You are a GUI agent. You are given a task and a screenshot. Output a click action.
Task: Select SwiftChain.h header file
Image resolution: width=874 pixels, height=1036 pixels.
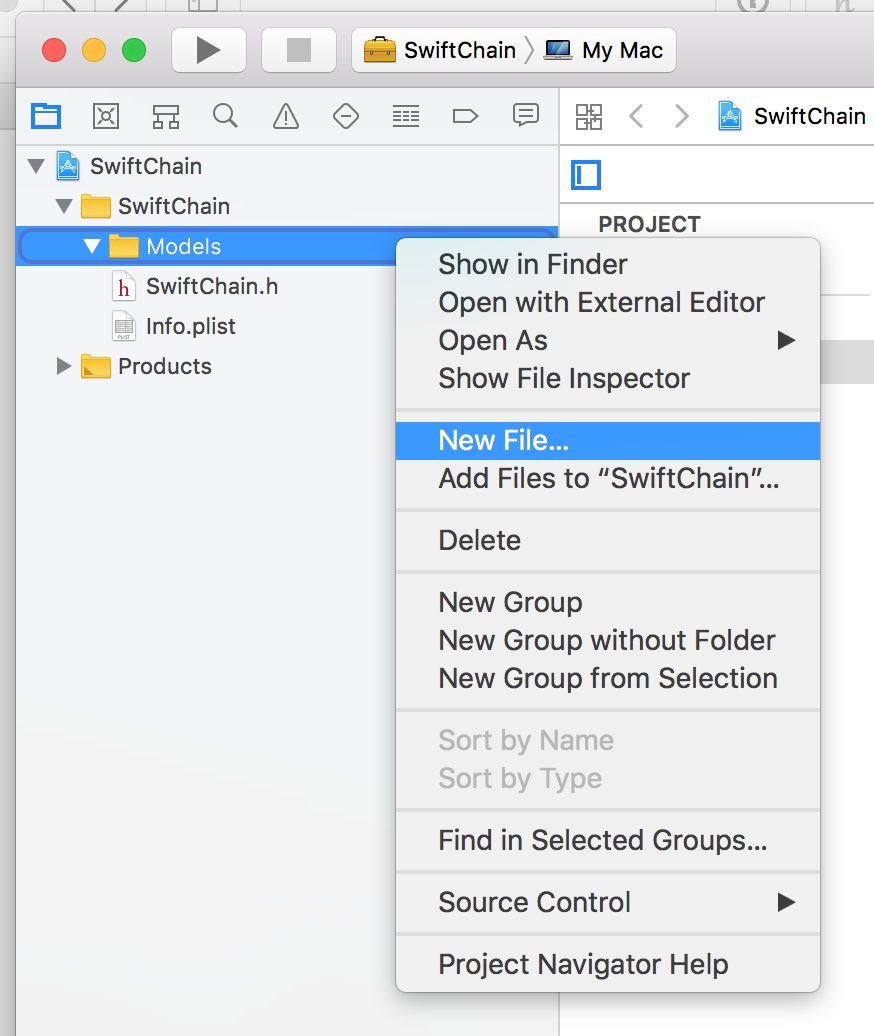tap(212, 286)
